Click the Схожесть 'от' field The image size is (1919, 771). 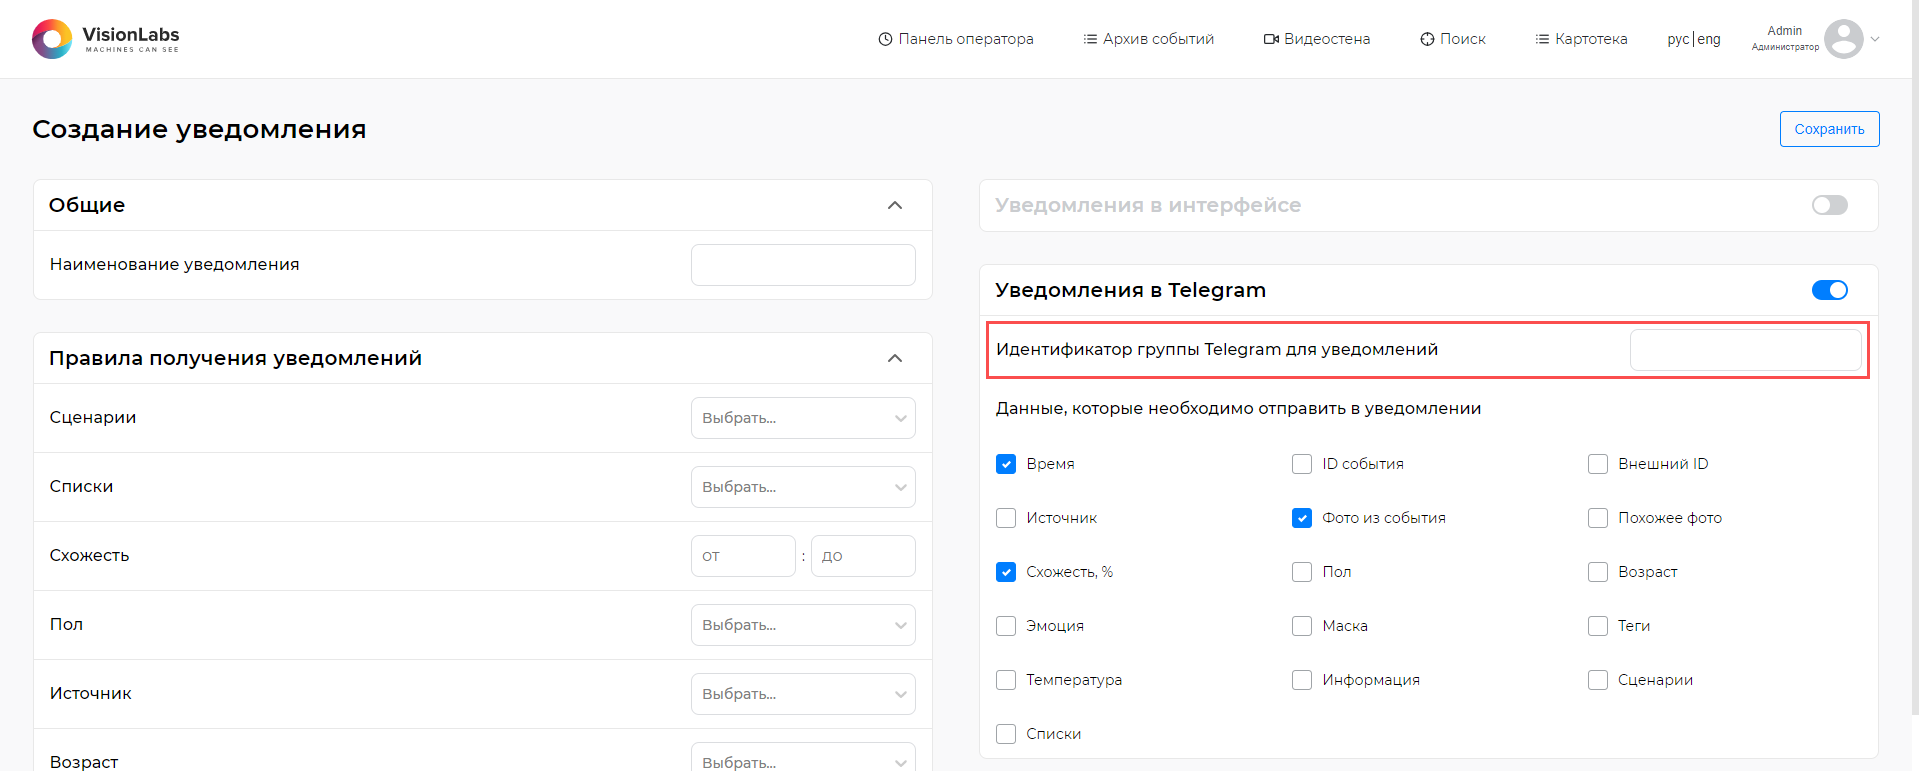click(743, 556)
